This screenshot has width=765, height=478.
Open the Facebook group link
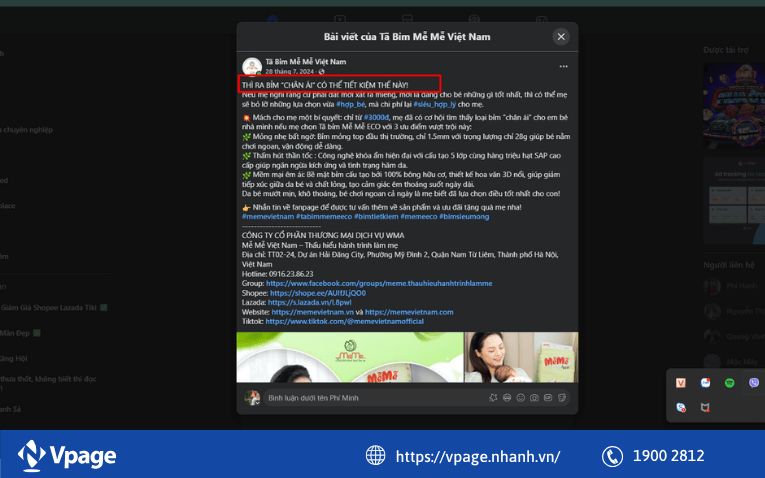point(379,283)
